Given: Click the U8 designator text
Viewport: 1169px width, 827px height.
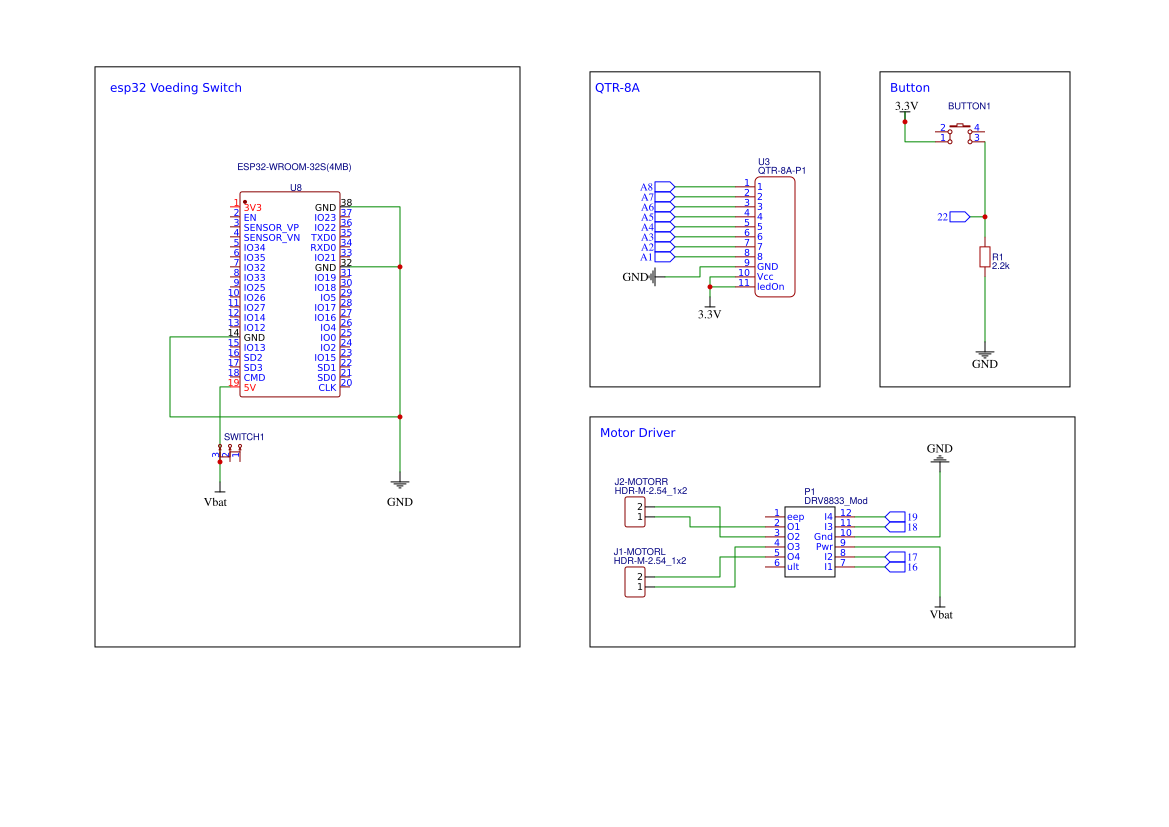Looking at the screenshot, I should point(296,187).
